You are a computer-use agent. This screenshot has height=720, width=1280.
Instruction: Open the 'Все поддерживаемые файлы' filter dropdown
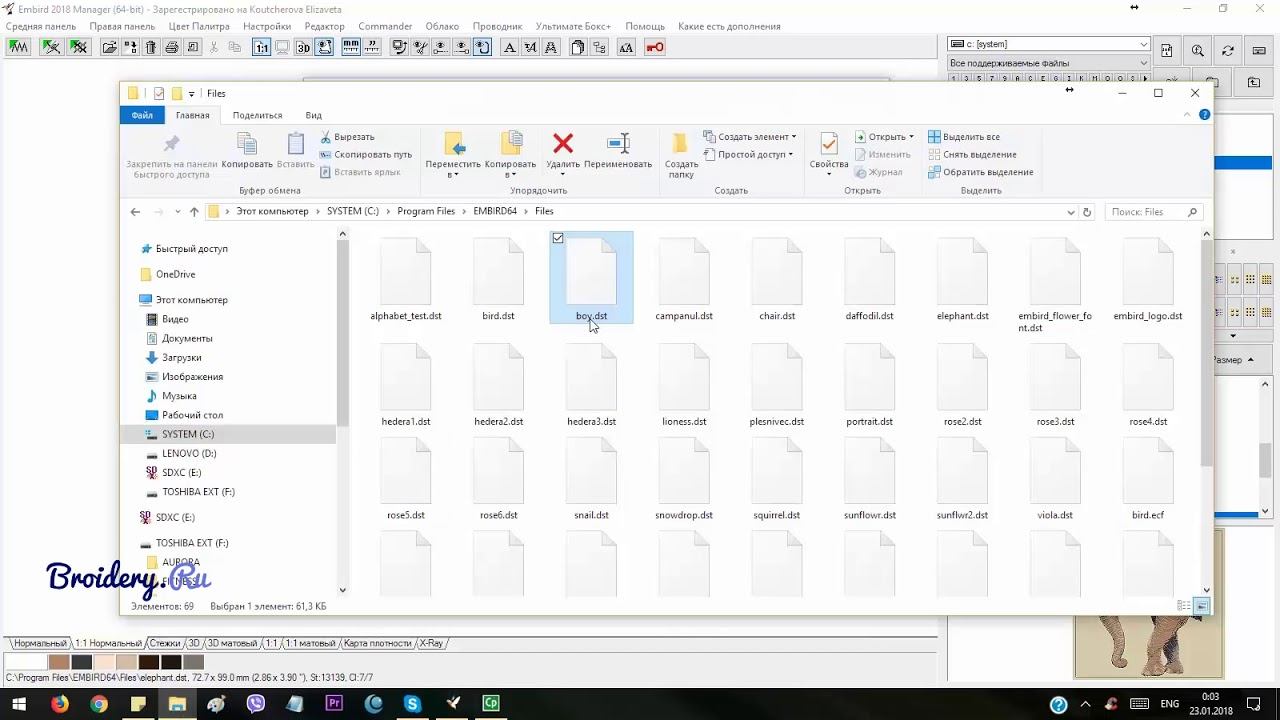(x=1144, y=63)
